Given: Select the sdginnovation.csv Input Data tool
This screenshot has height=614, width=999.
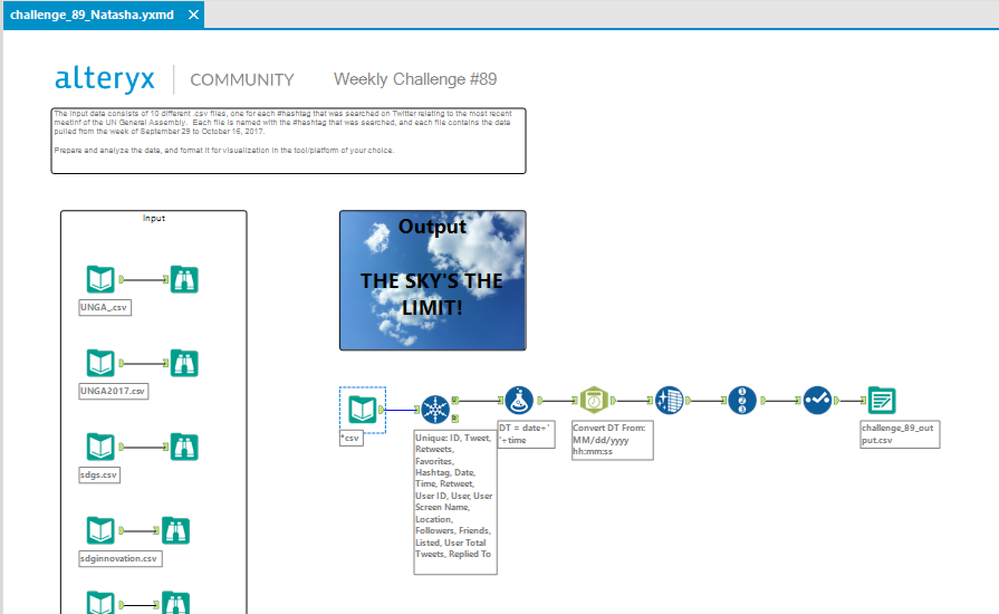Looking at the screenshot, I should pyautogui.click(x=101, y=531).
